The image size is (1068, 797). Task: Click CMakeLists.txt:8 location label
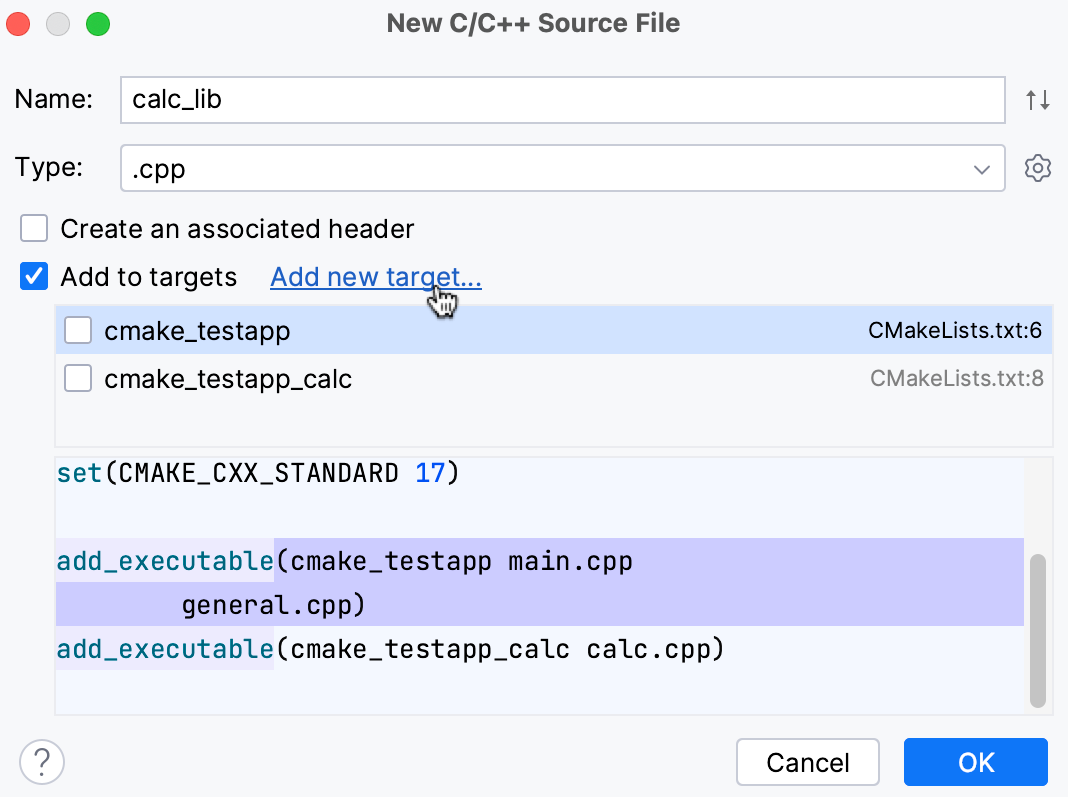tap(957, 379)
